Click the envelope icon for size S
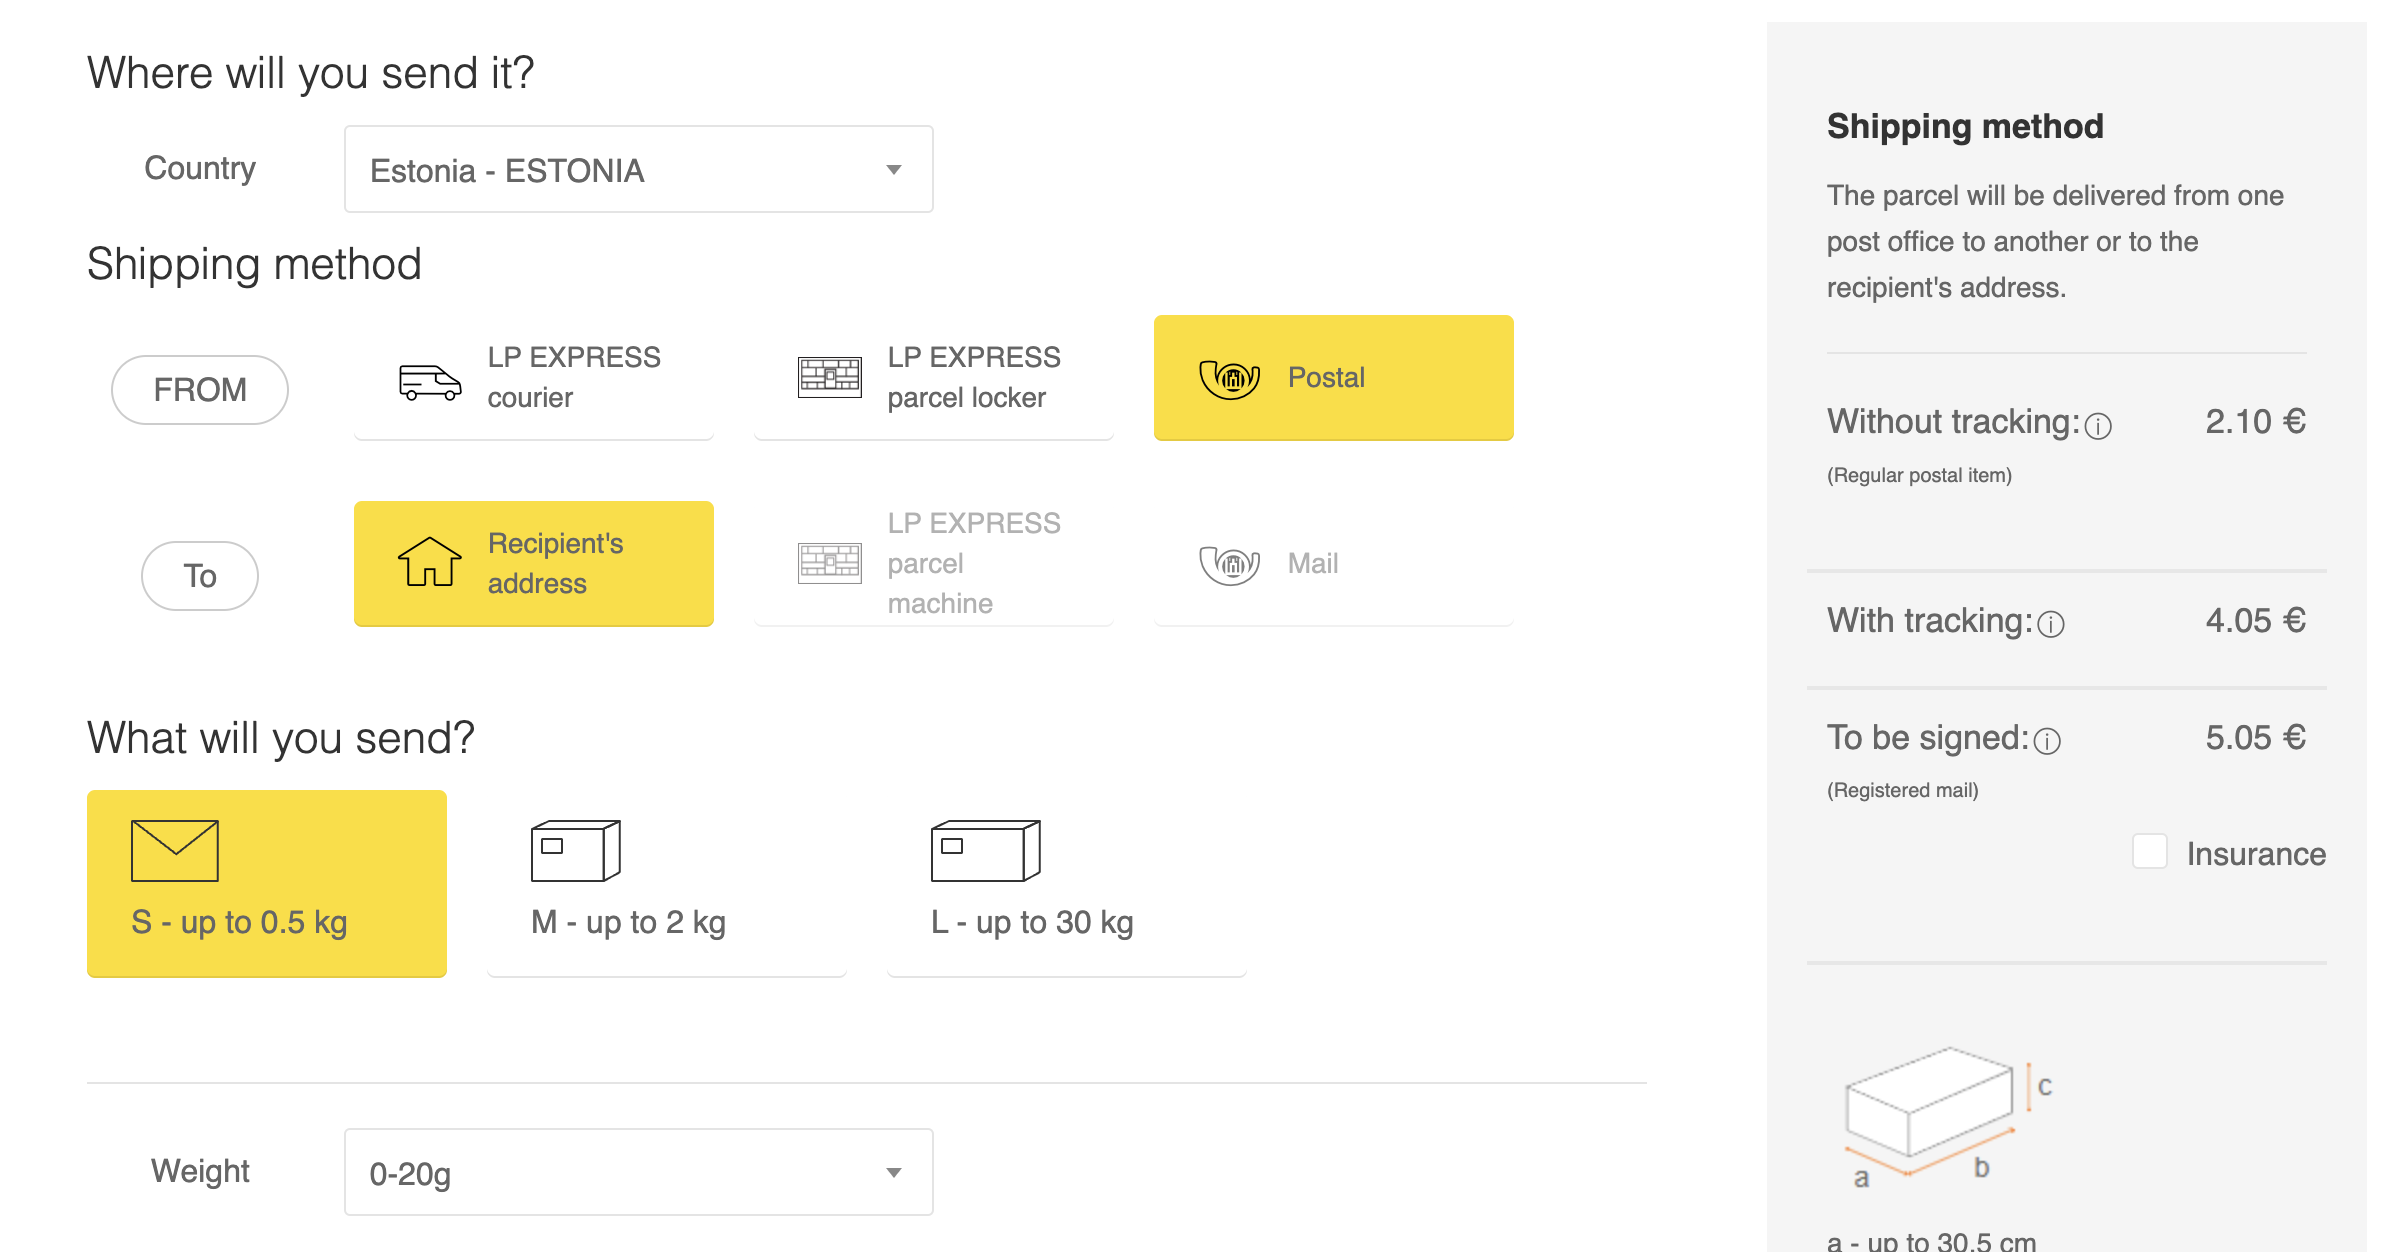This screenshot has width=2404, height=1252. click(175, 851)
